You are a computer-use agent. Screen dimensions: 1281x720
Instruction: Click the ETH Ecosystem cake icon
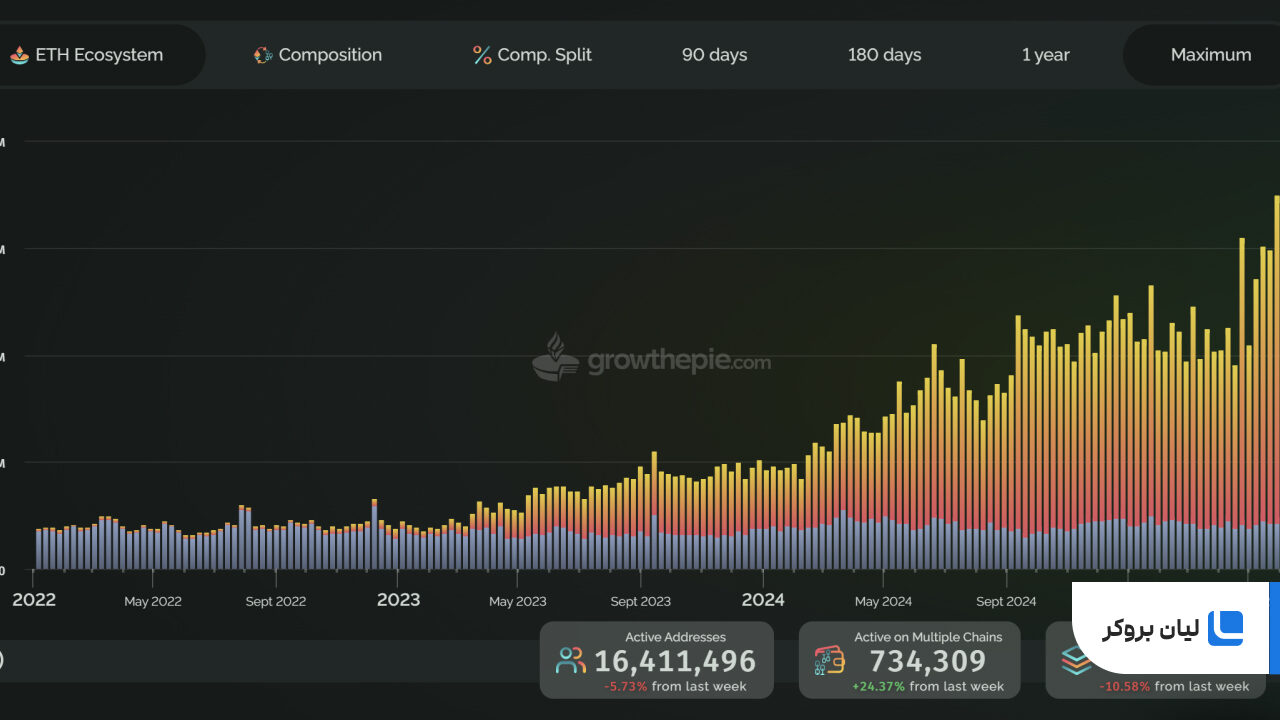[x=19, y=55]
